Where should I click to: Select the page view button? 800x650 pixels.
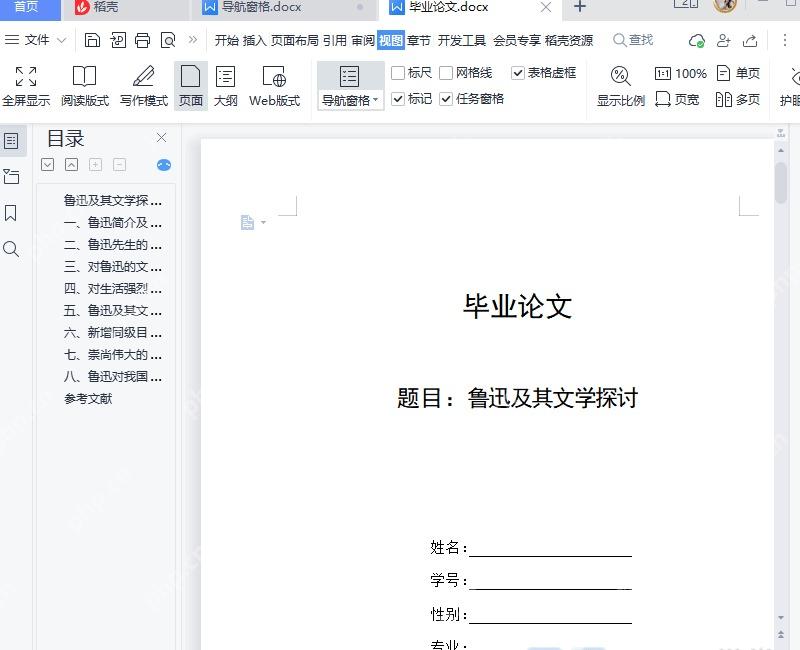(191, 86)
